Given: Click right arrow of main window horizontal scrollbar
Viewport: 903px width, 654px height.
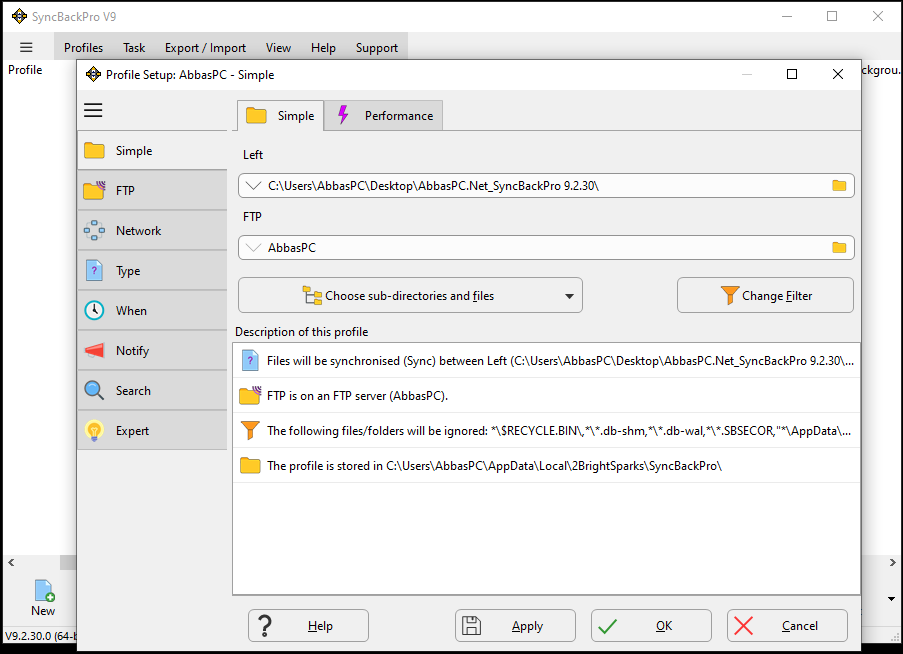Looking at the screenshot, I should pos(892,562).
